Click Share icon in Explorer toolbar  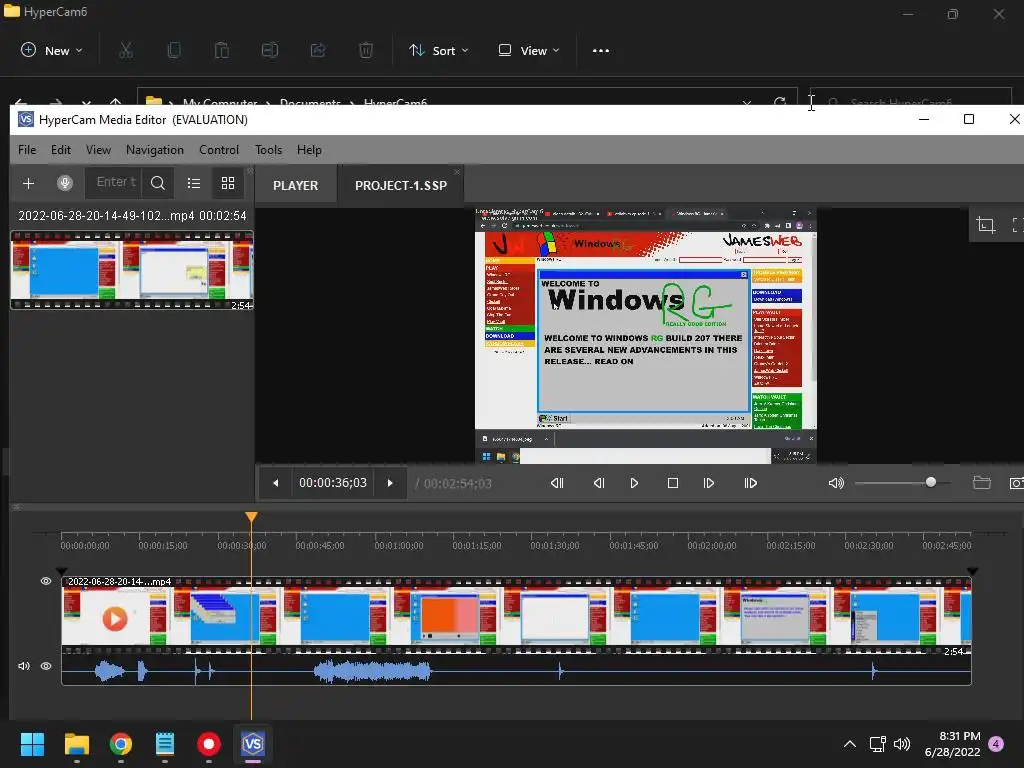[318, 50]
